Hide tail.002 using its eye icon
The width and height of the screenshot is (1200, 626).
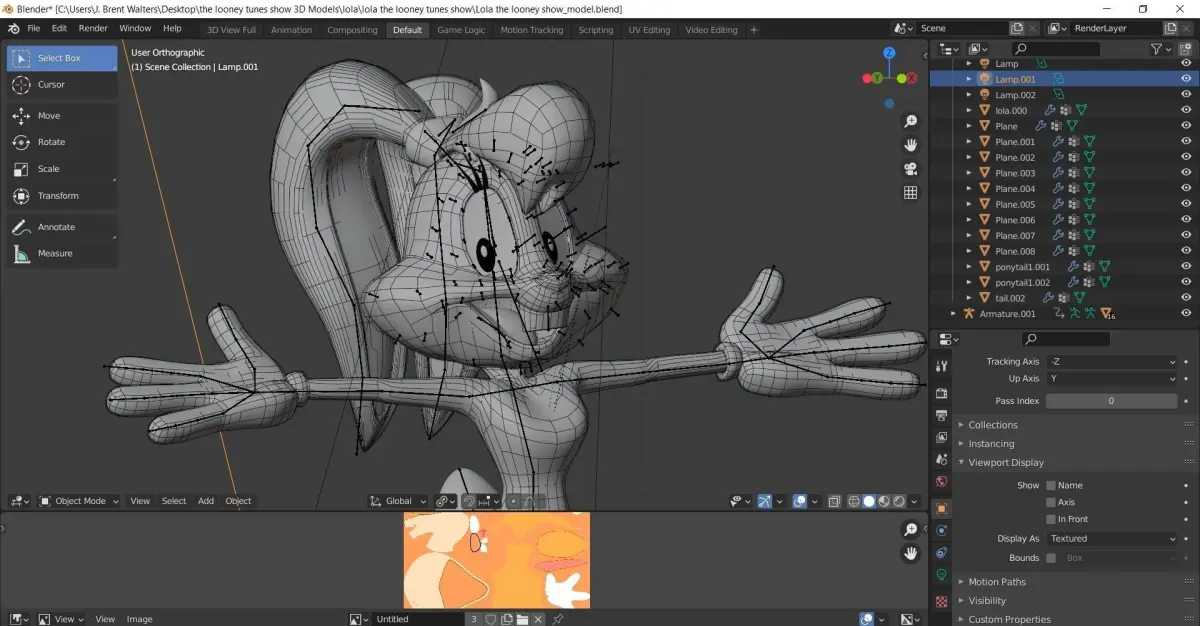tap(1186, 298)
